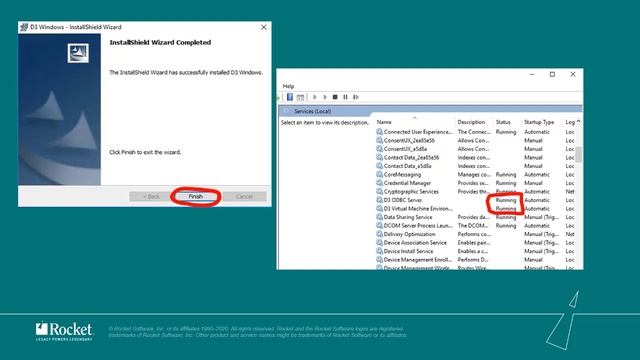Click the play arrow beside the action pane icon

pos(315,97)
